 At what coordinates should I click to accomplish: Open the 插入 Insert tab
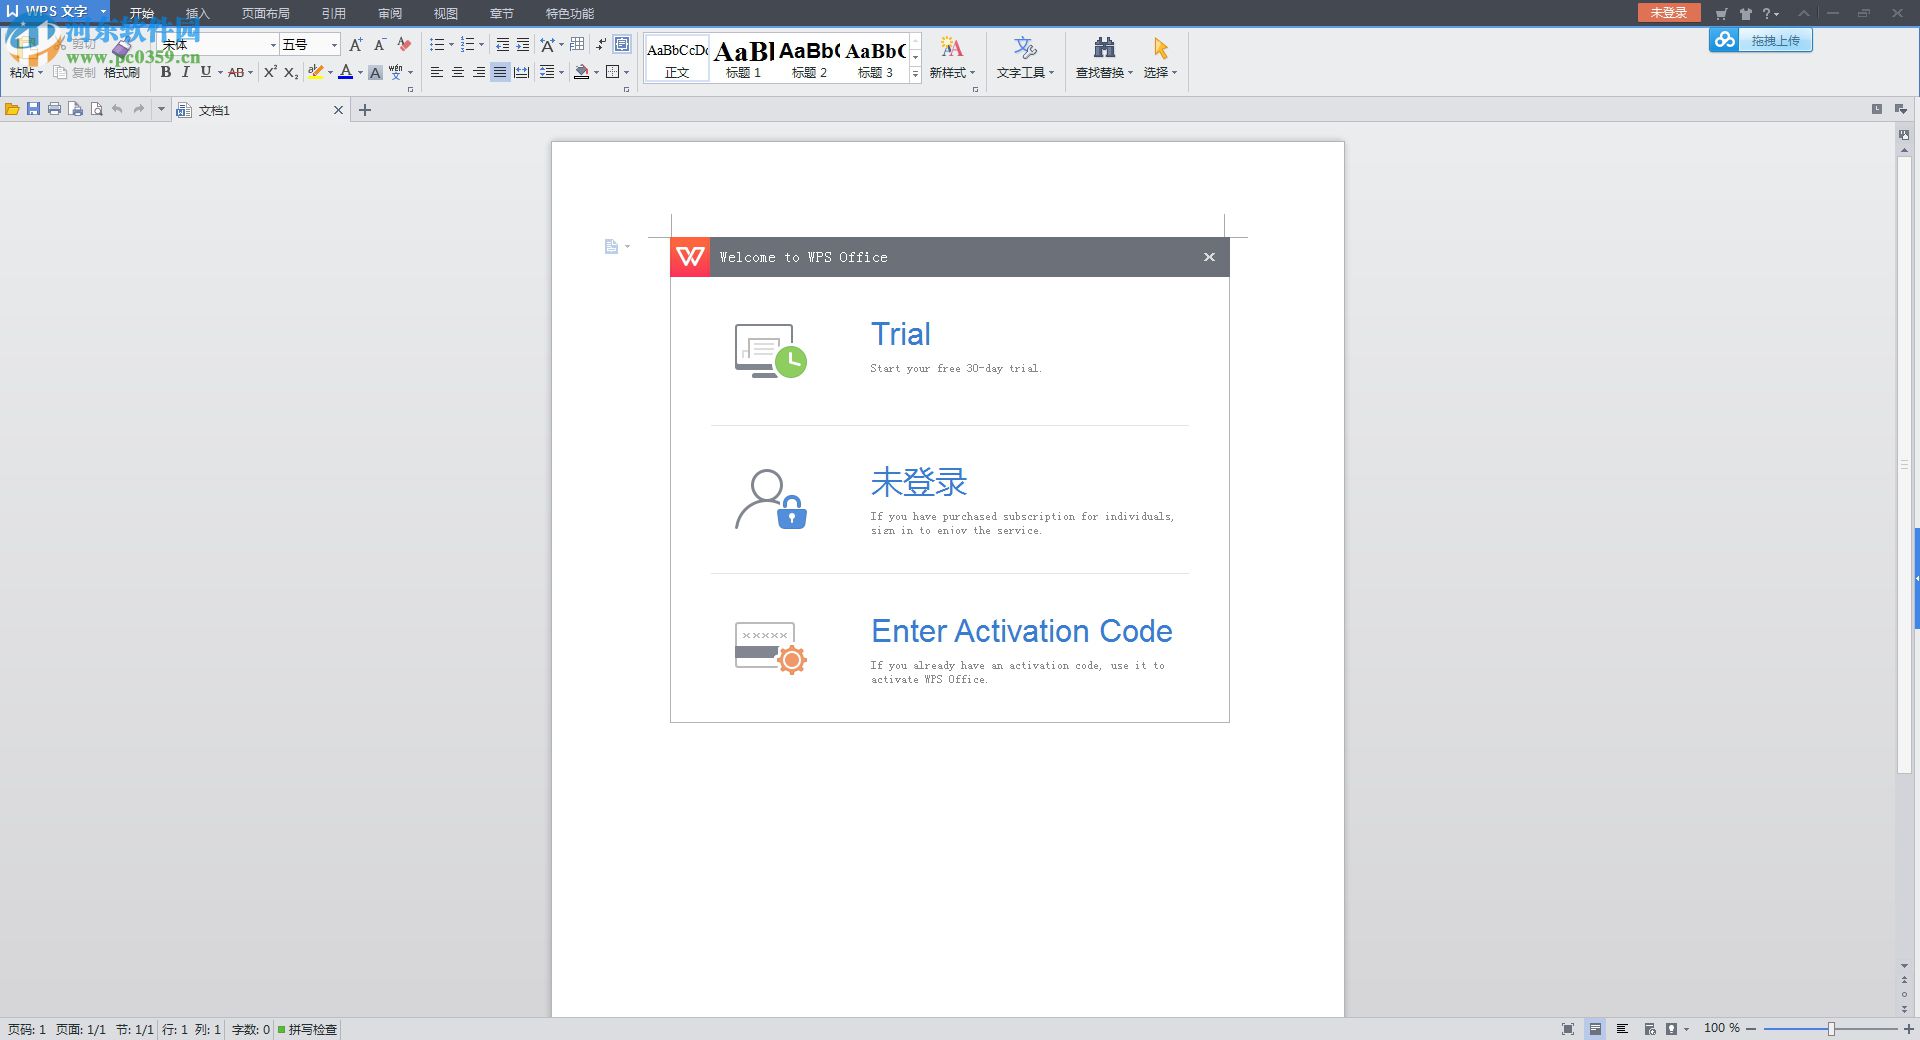[198, 13]
